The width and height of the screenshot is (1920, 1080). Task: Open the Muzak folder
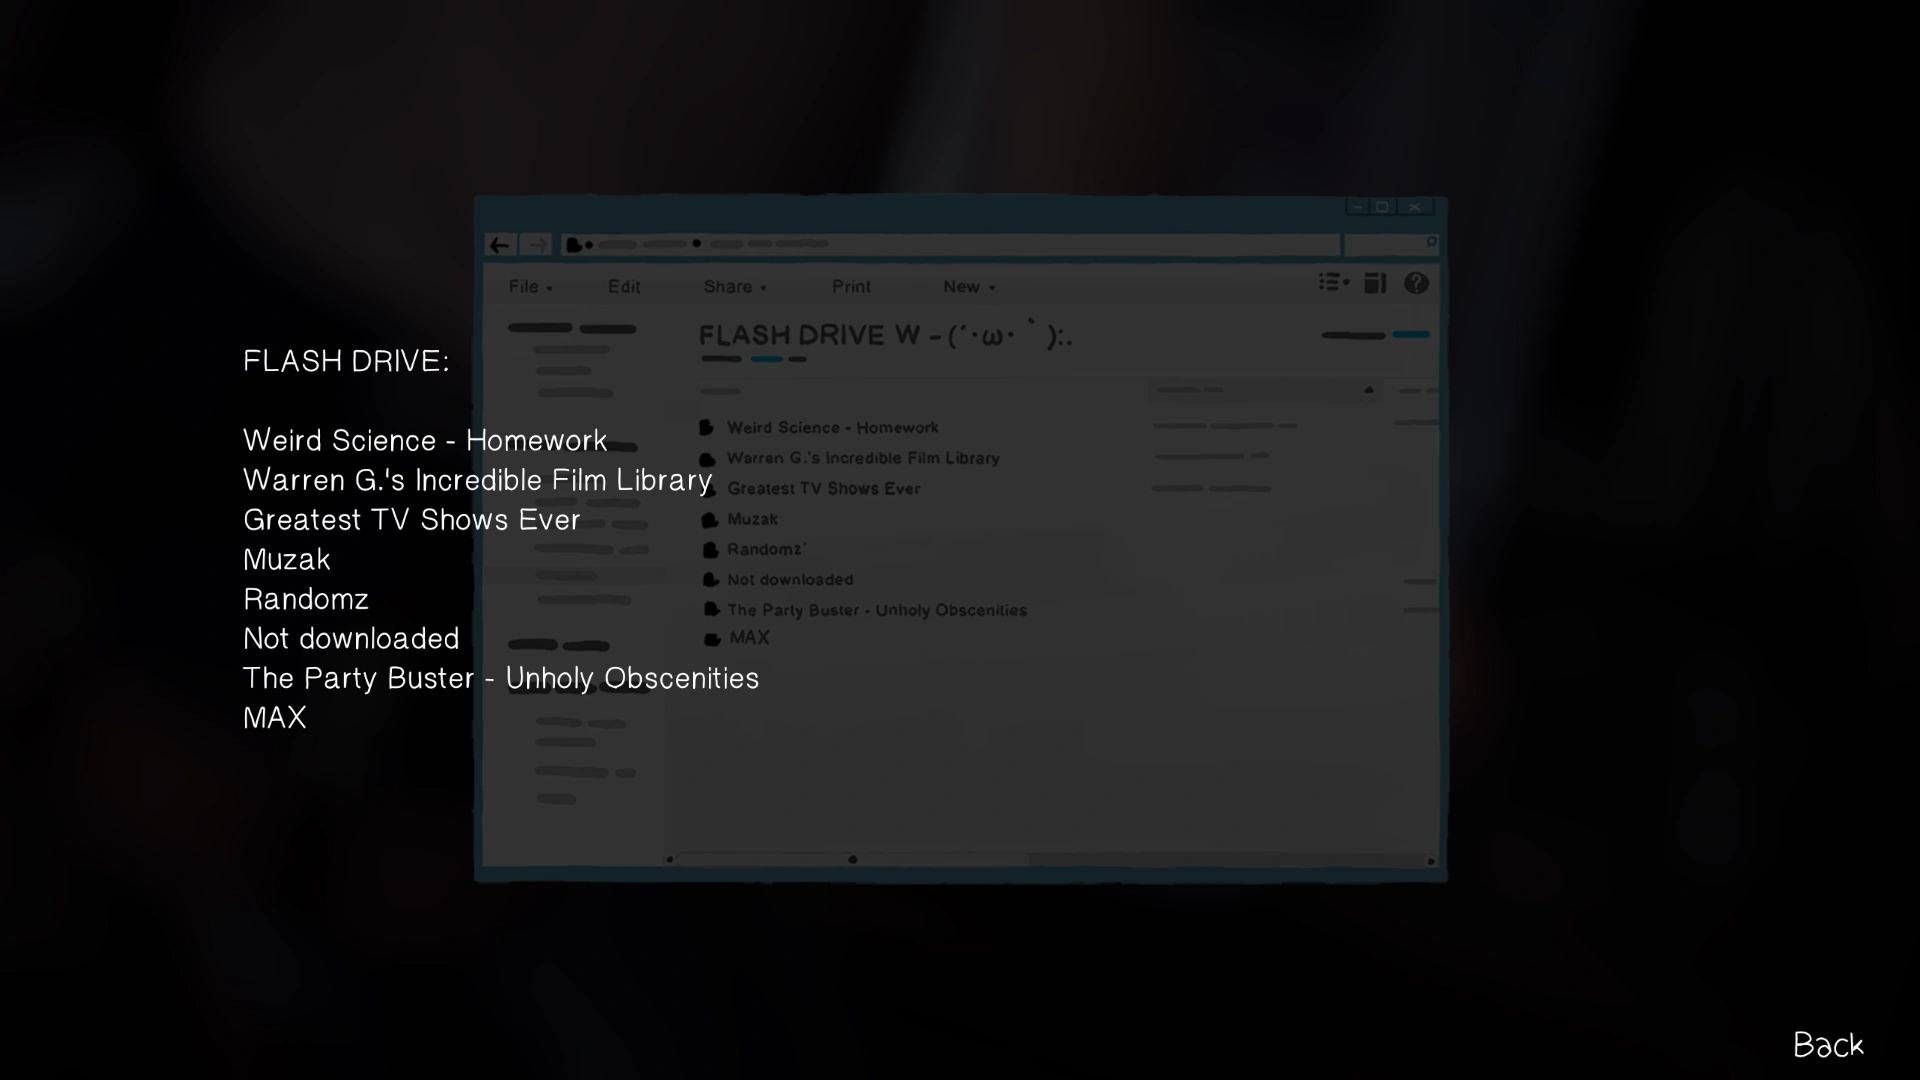(x=752, y=520)
